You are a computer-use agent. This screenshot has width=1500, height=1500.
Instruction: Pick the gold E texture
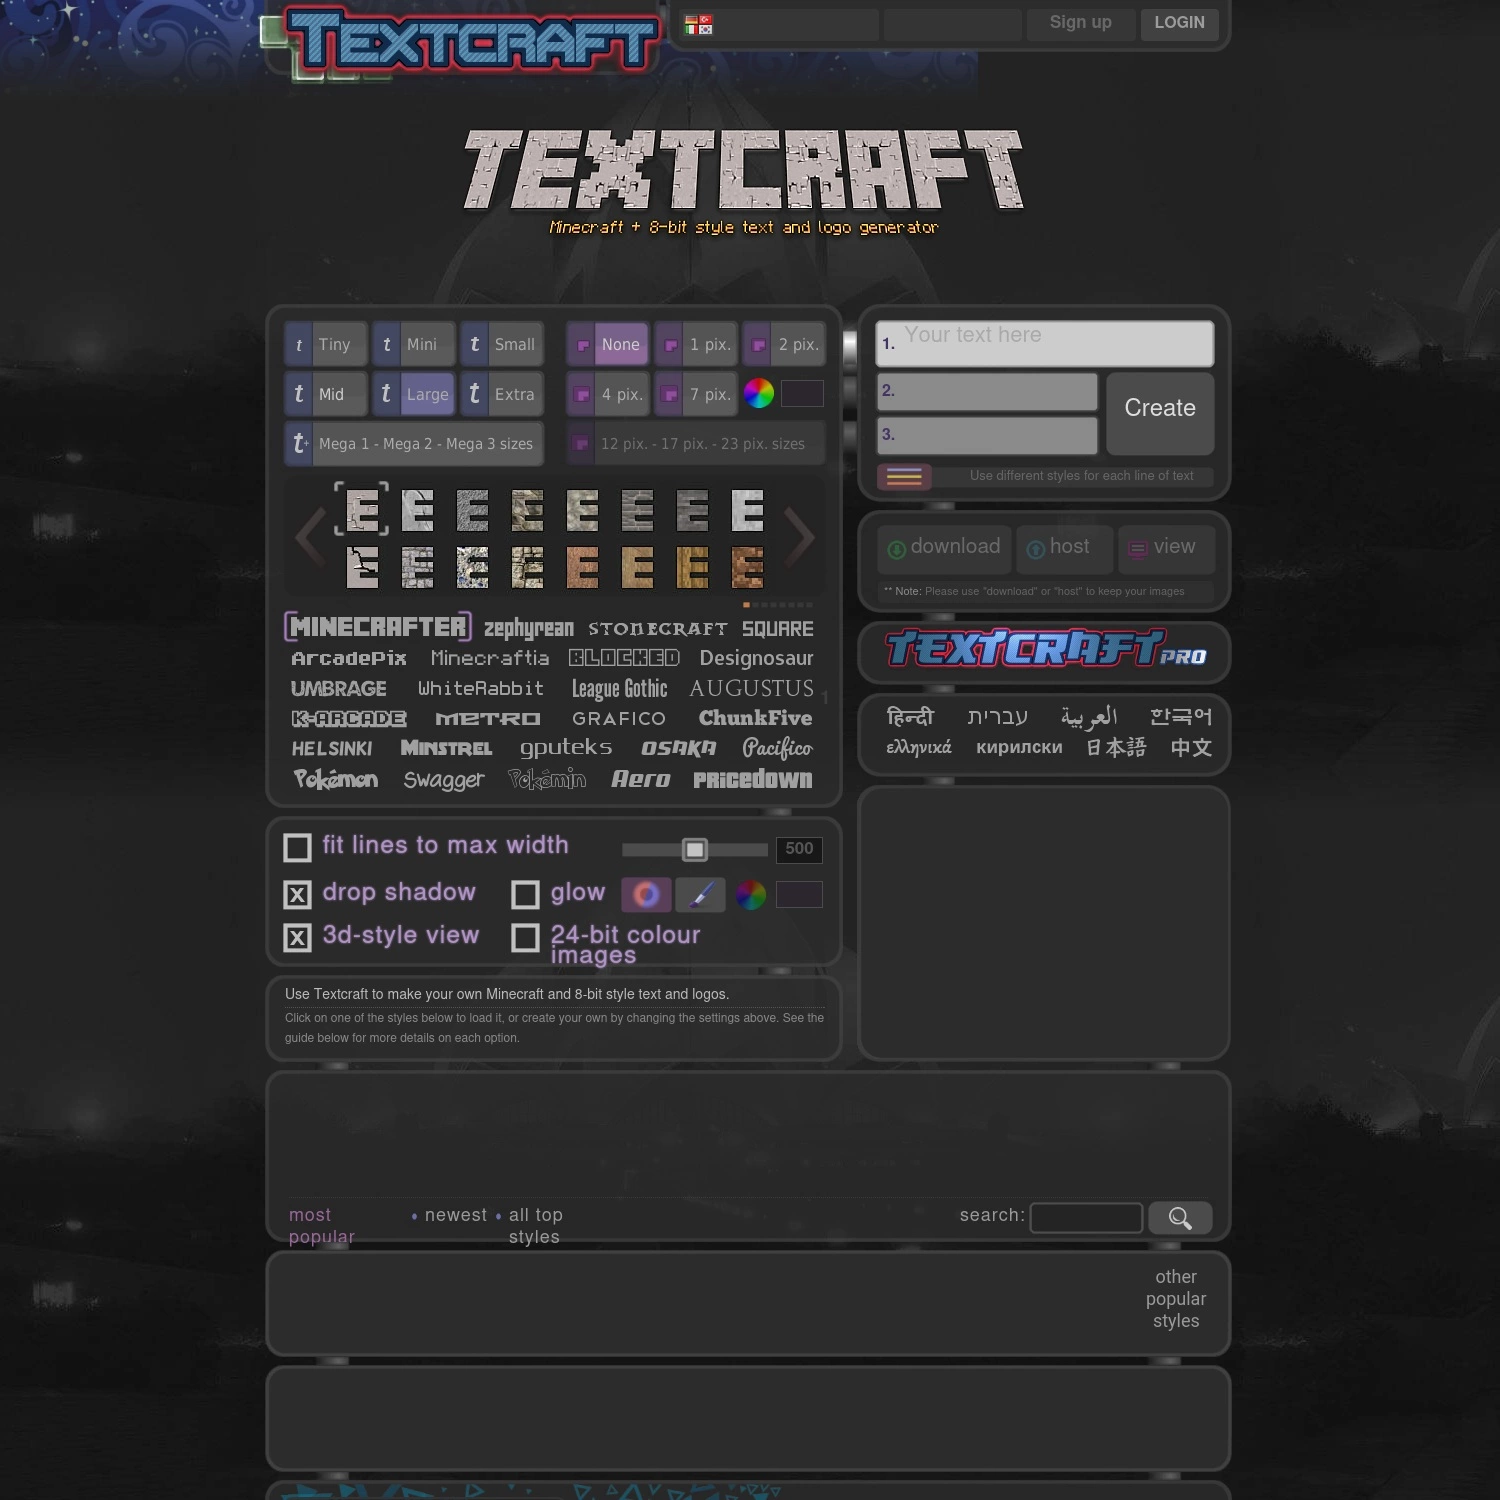coord(692,567)
